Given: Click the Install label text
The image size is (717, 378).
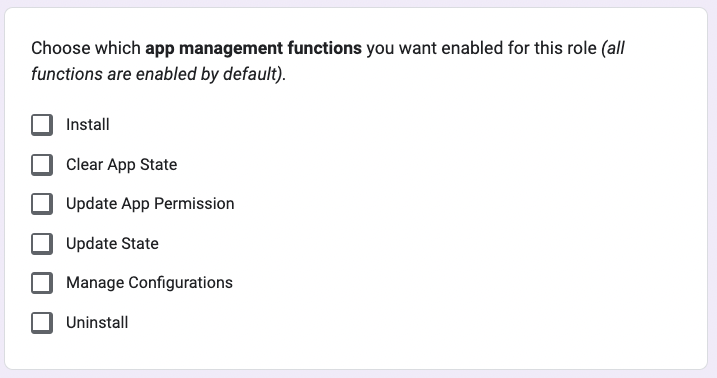Looking at the screenshot, I should point(88,124).
